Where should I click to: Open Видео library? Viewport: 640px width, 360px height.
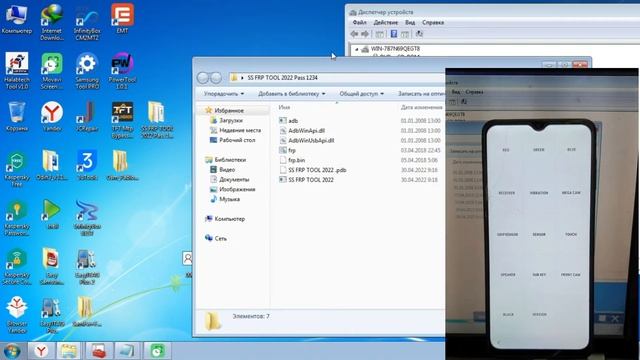pyautogui.click(x=227, y=169)
